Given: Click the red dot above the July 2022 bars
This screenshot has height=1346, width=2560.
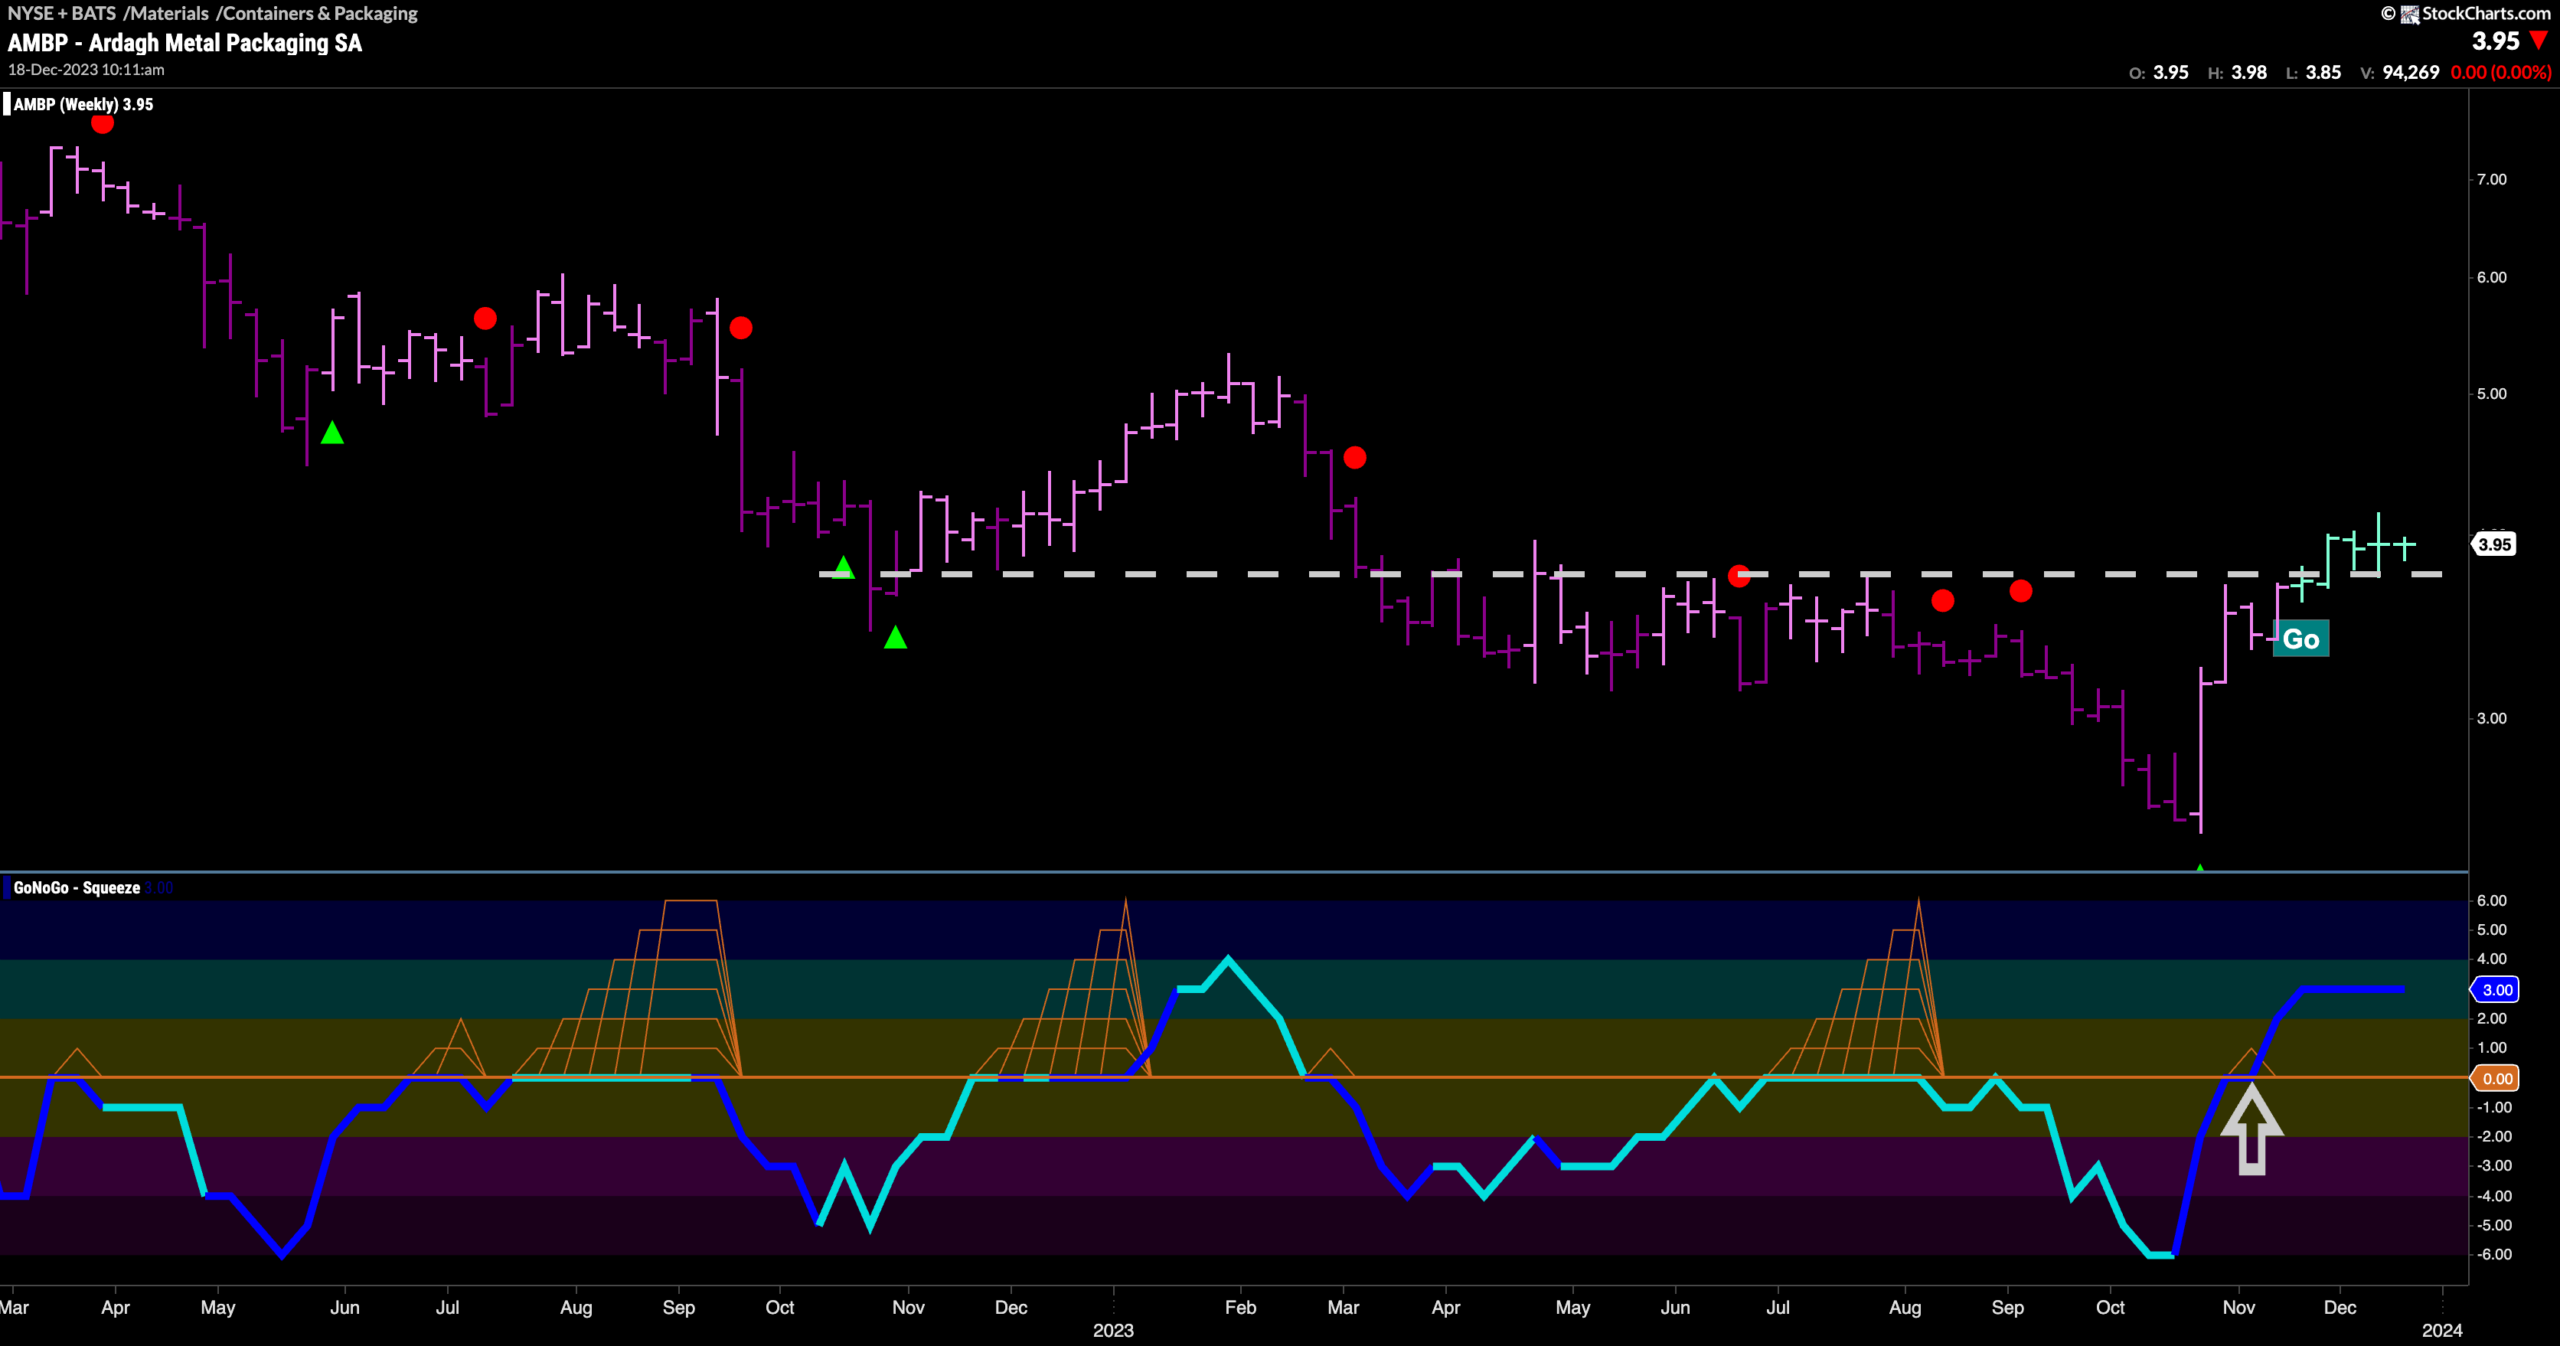Looking at the screenshot, I should 485,319.
